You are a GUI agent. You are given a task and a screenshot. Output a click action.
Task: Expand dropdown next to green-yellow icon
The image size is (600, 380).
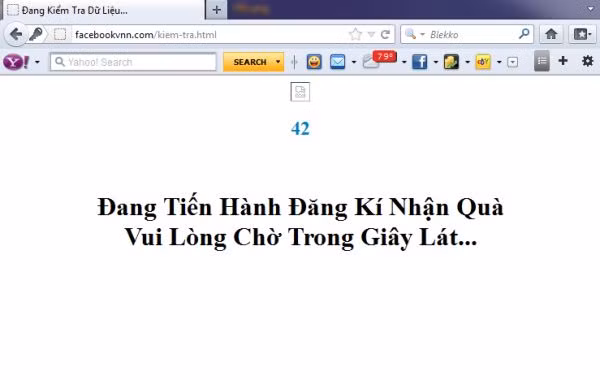pos(468,62)
